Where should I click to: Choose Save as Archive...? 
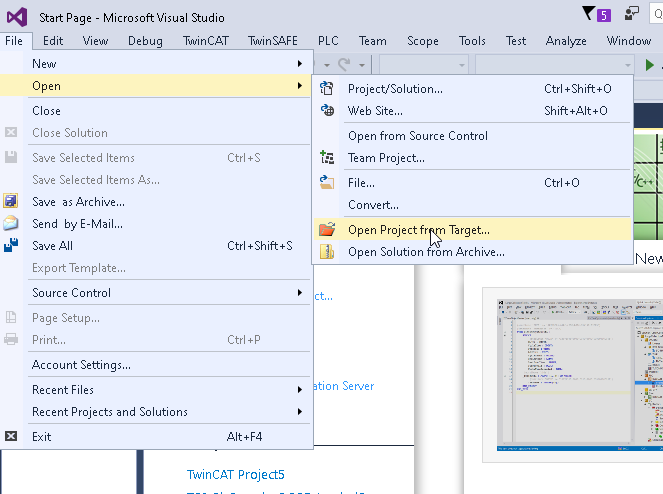pos(155,201)
